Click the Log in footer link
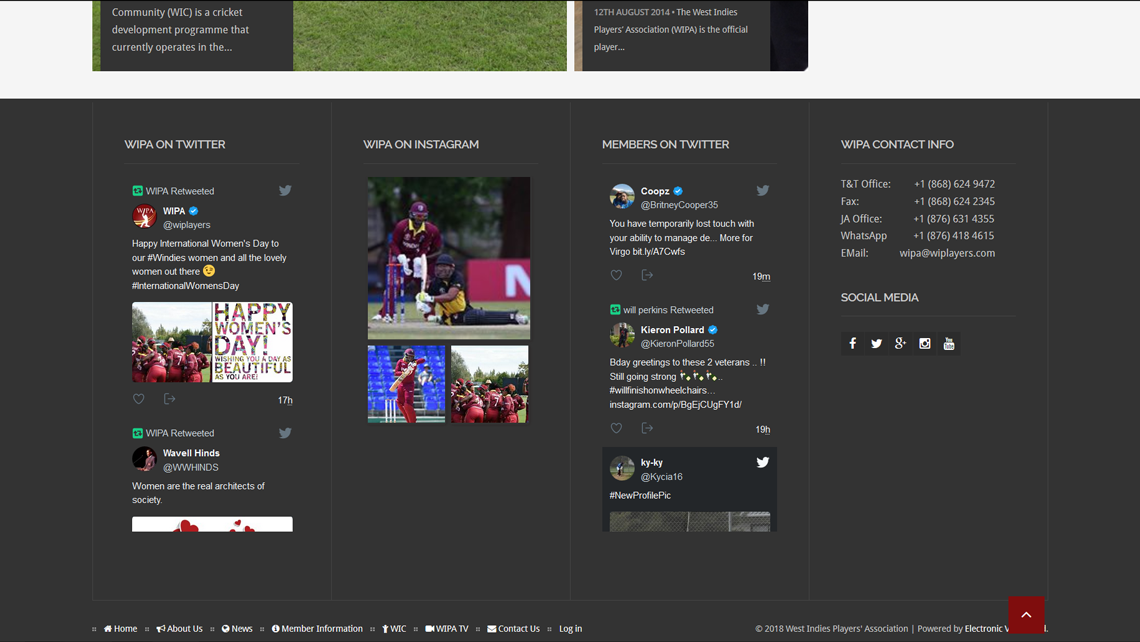Image resolution: width=1140 pixels, height=642 pixels. tap(571, 629)
